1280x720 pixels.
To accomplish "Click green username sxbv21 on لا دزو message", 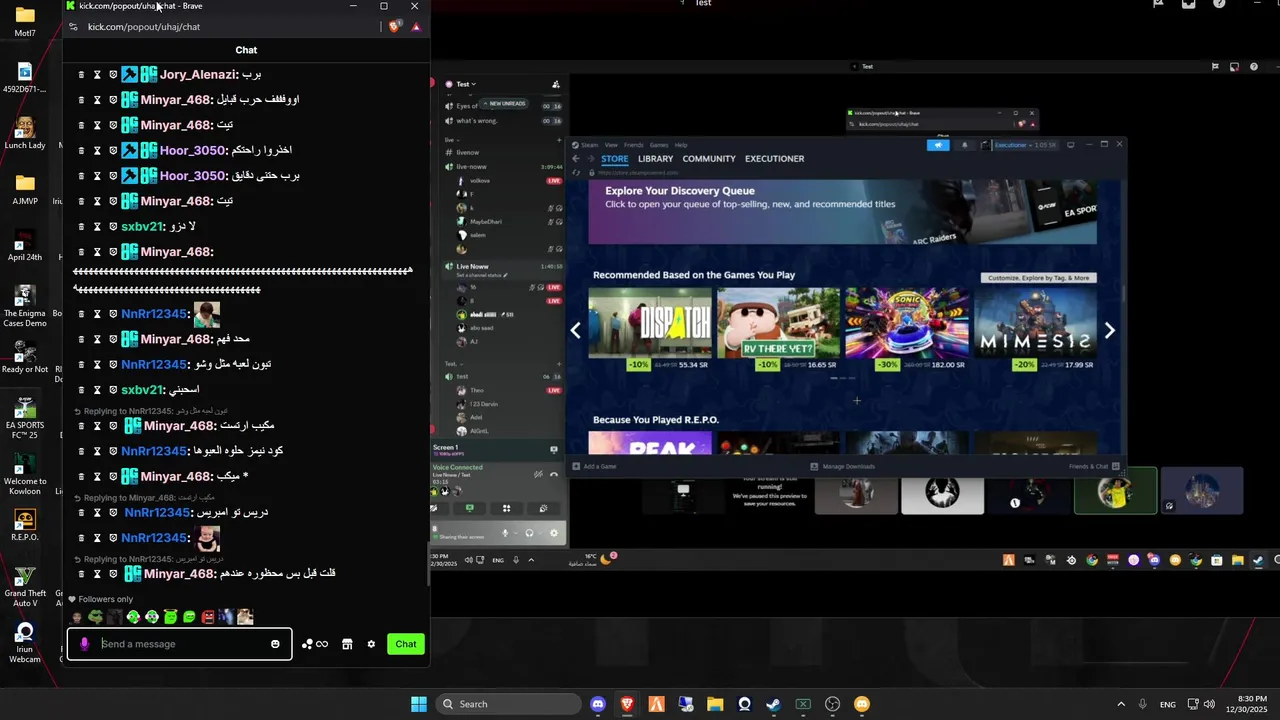I will point(141,226).
